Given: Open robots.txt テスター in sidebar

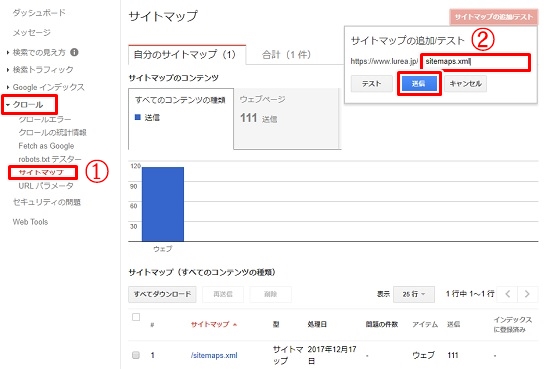Looking at the screenshot, I should [x=50, y=159].
